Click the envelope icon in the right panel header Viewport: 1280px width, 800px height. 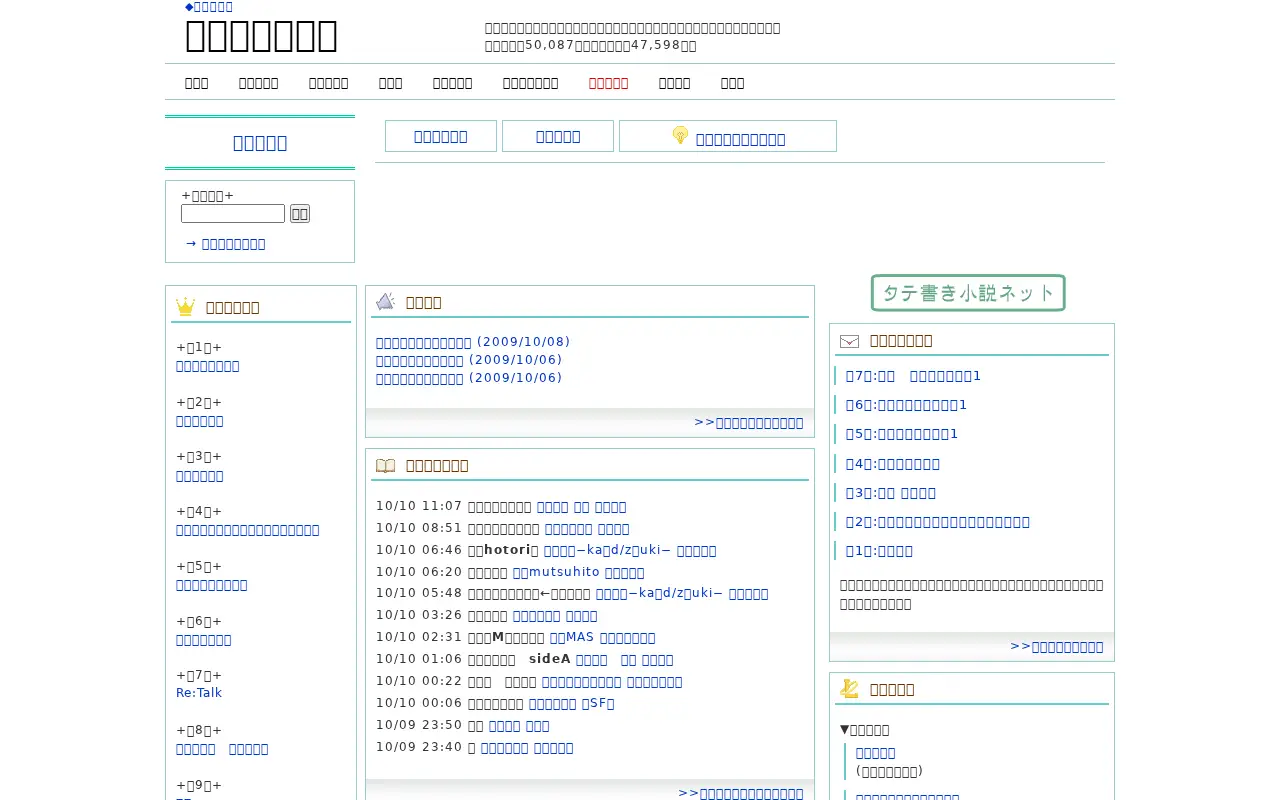(849, 341)
